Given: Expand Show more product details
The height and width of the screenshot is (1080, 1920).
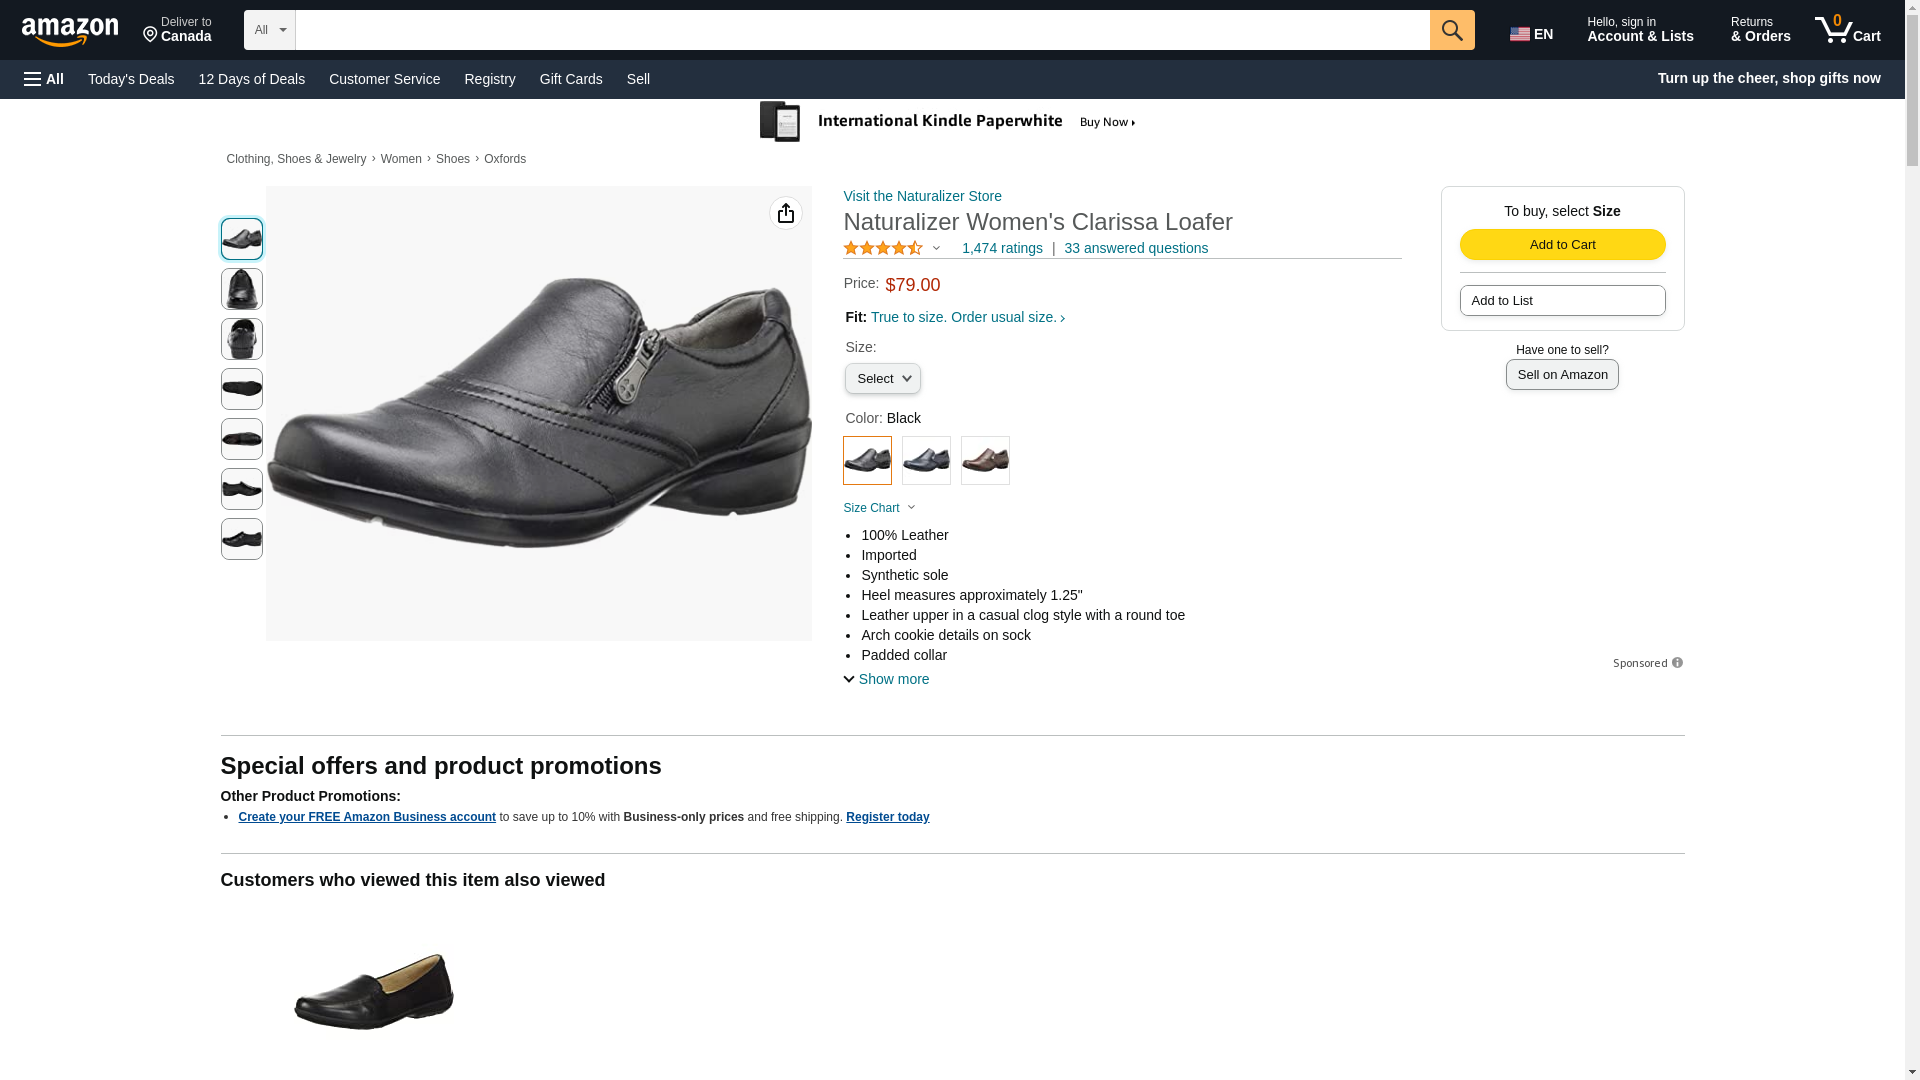Looking at the screenshot, I should click(886, 679).
